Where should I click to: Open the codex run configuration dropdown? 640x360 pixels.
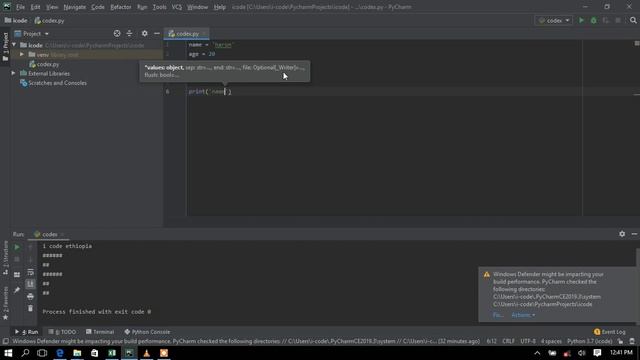pos(554,20)
